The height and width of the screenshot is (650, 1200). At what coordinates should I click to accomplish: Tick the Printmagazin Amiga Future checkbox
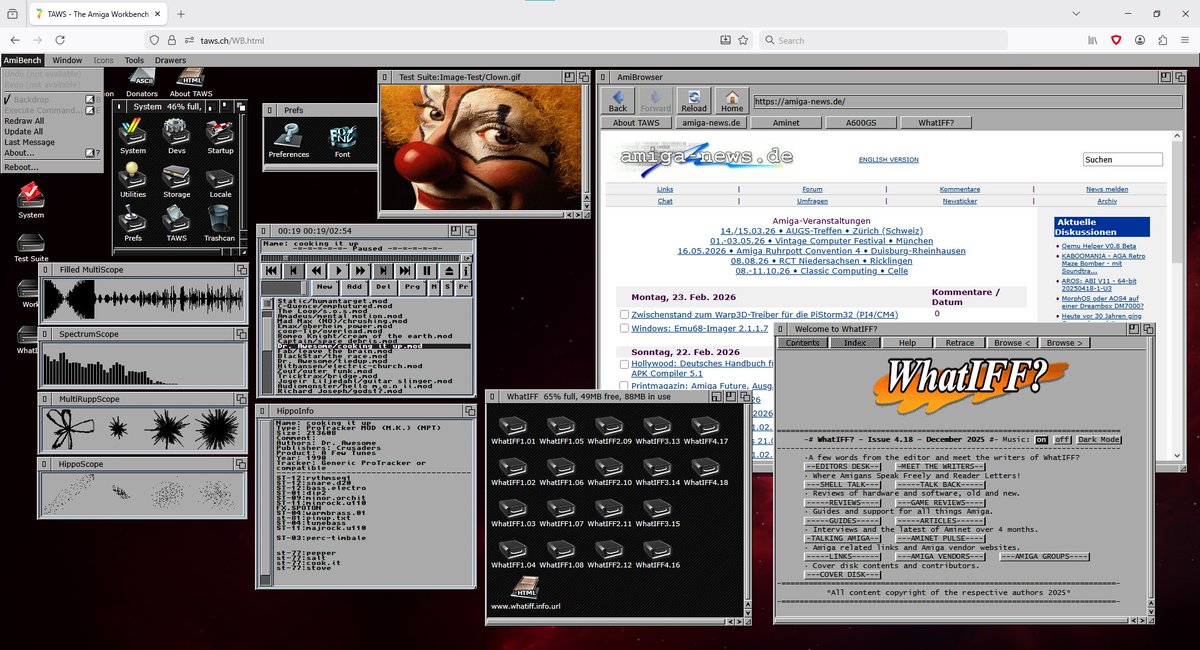624,385
